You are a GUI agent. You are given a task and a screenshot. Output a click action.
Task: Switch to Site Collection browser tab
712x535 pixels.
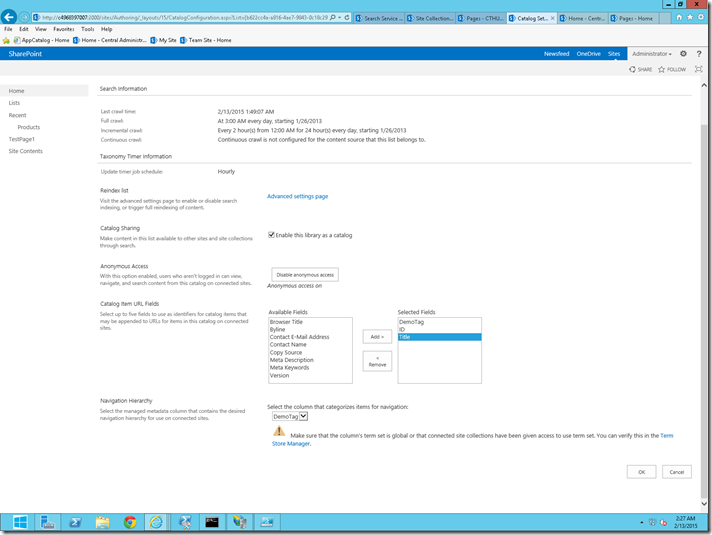[x=430, y=18]
